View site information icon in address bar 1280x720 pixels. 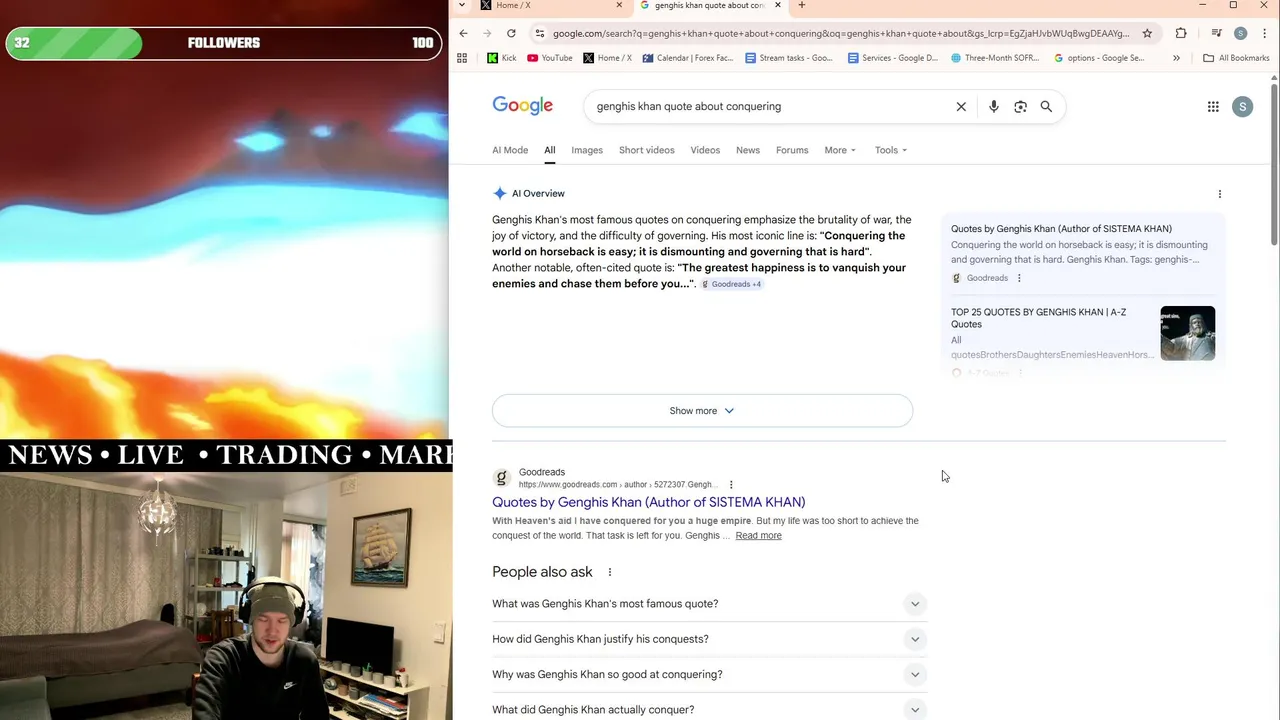540,33
